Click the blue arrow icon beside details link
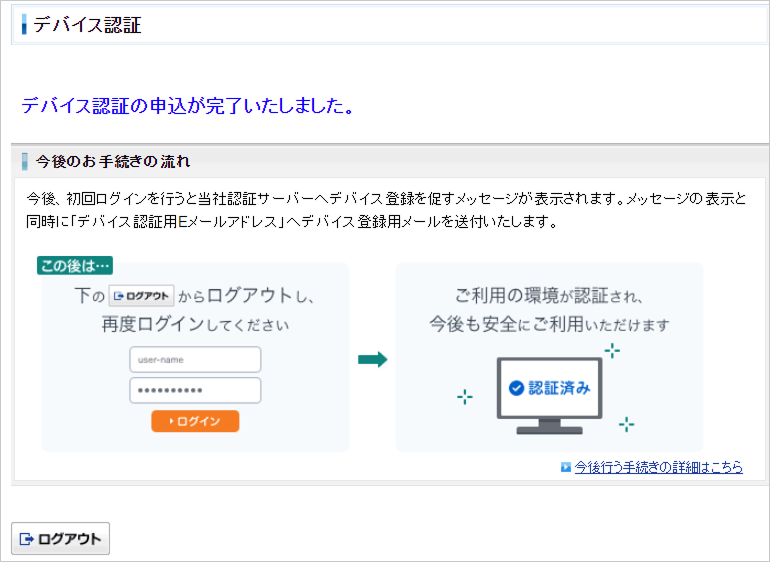The height and width of the screenshot is (562, 770). pyautogui.click(x=566, y=467)
